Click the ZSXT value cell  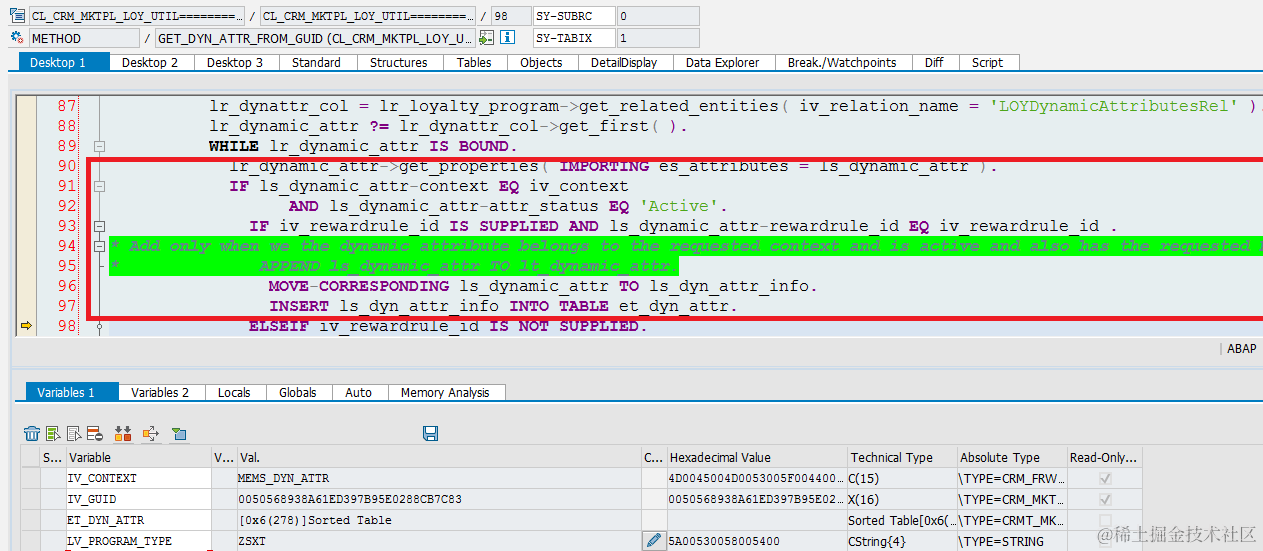click(x=438, y=541)
